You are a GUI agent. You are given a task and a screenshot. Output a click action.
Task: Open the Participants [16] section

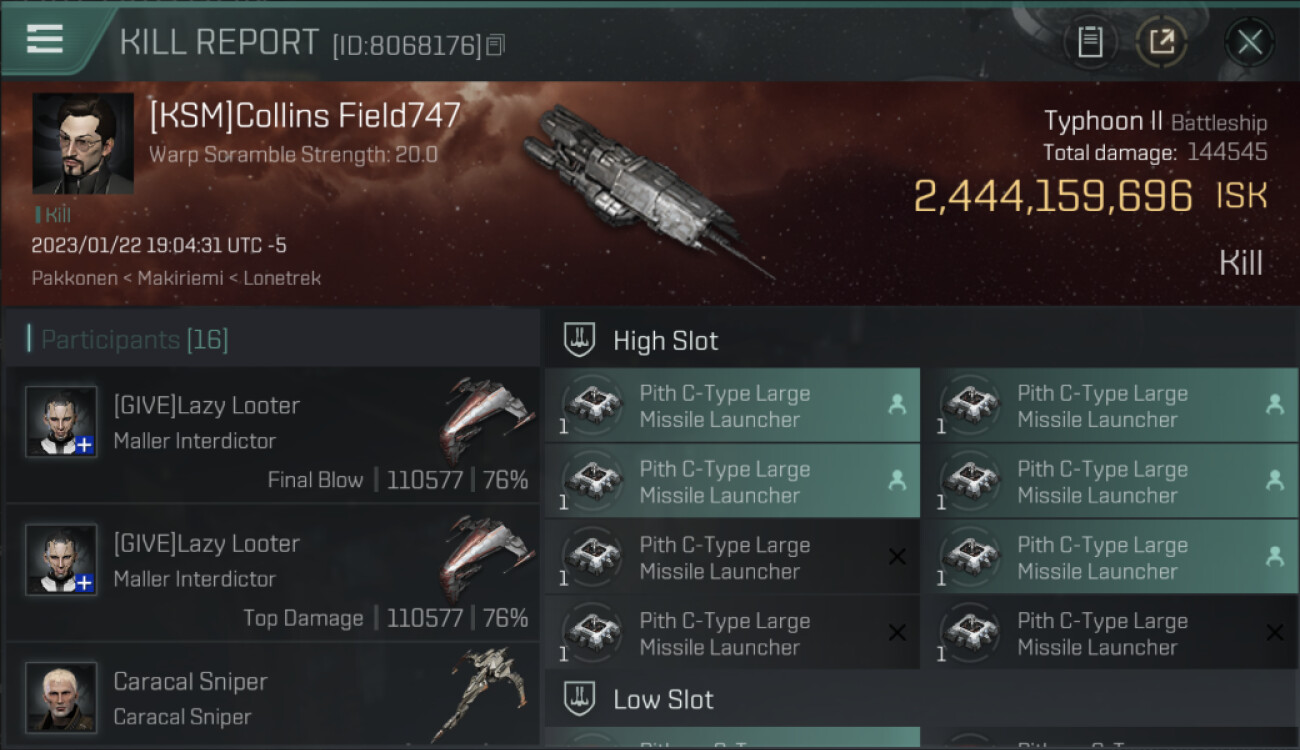pos(134,340)
